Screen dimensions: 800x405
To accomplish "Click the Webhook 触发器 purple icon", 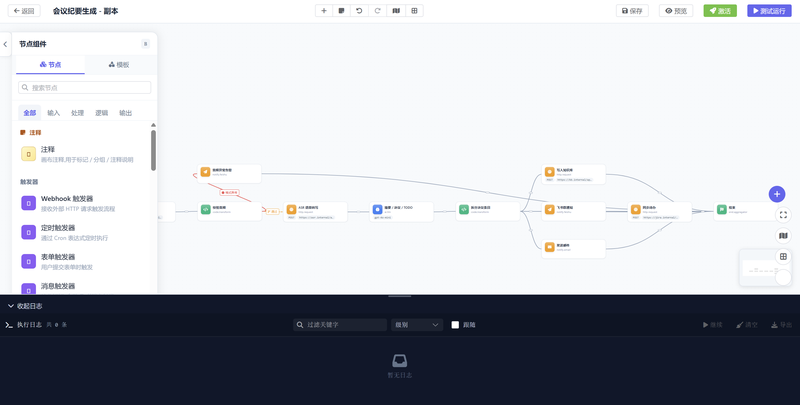I will tap(29, 203).
